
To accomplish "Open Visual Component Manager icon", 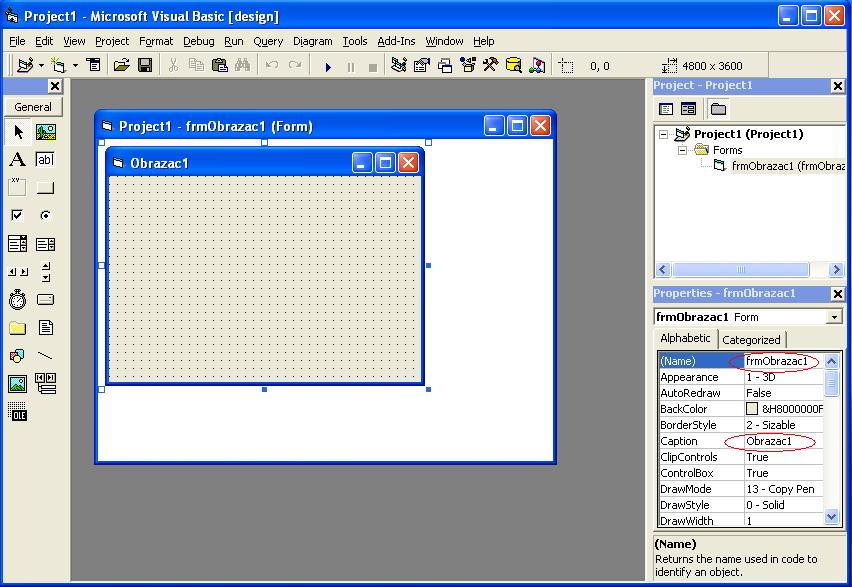I will coord(537,66).
